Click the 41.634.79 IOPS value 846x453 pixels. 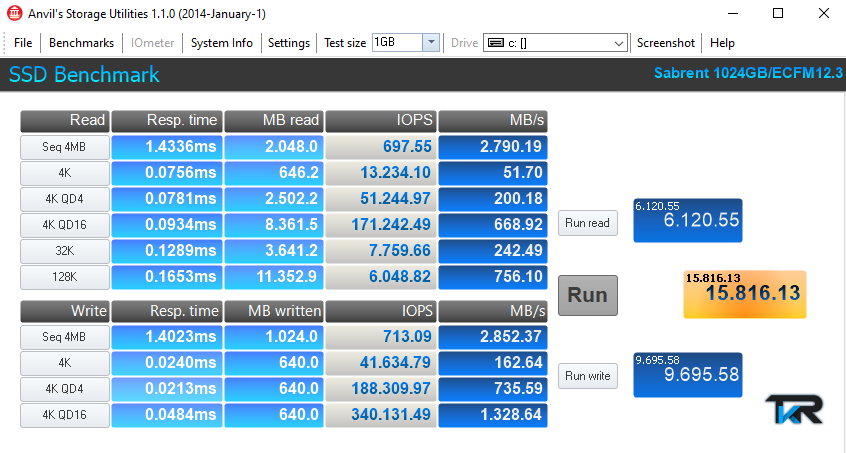coord(380,363)
